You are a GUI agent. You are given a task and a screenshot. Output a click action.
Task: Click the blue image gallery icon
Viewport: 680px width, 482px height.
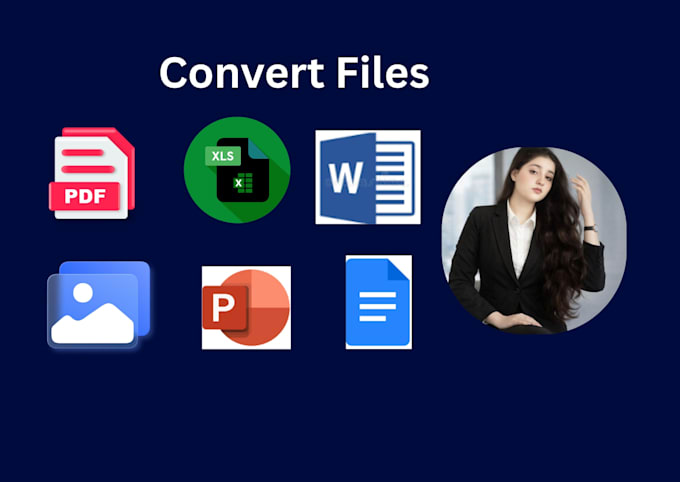coord(99,305)
